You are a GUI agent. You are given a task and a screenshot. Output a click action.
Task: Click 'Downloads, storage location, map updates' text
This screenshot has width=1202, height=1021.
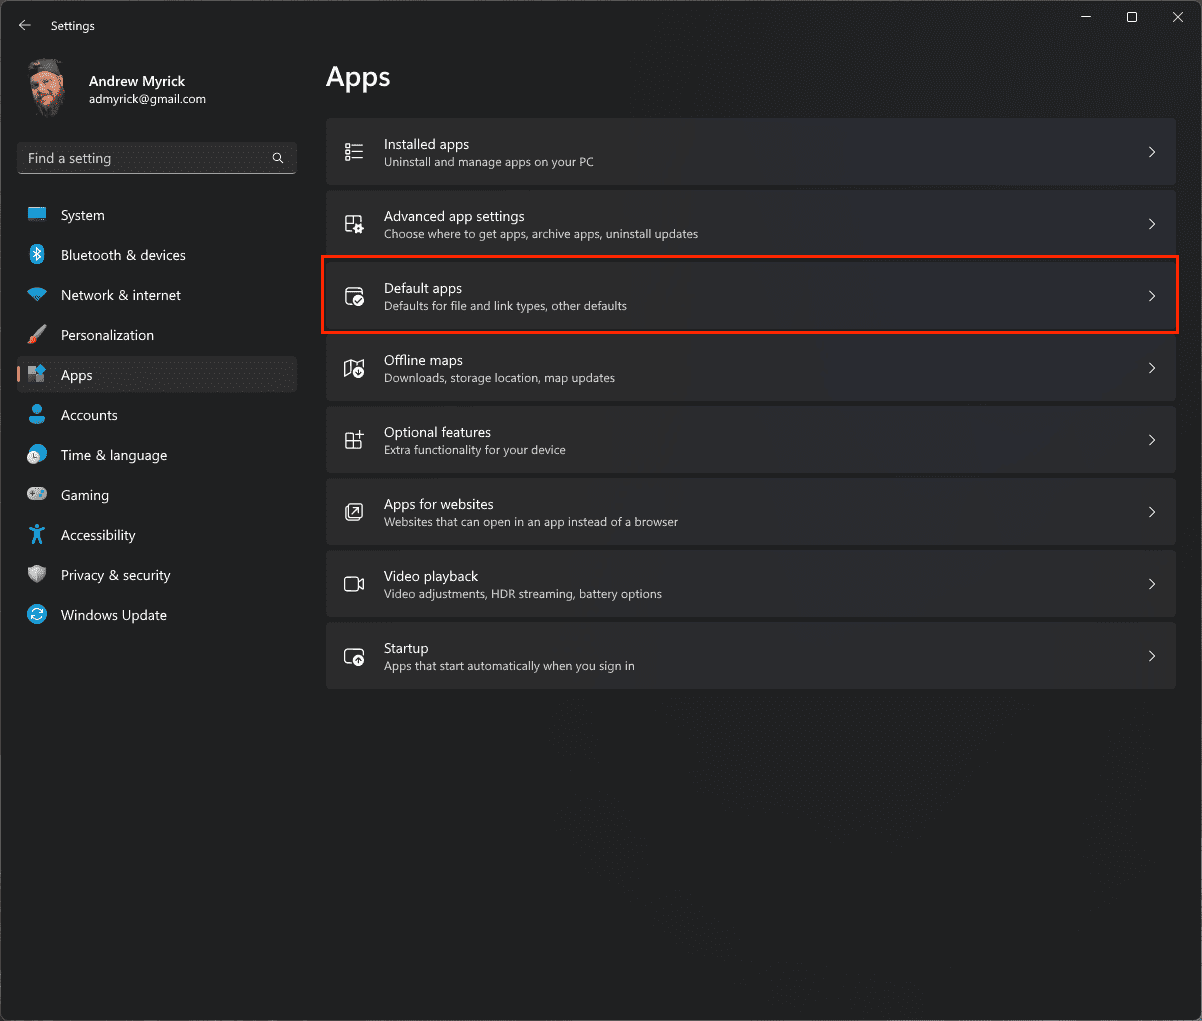(499, 378)
